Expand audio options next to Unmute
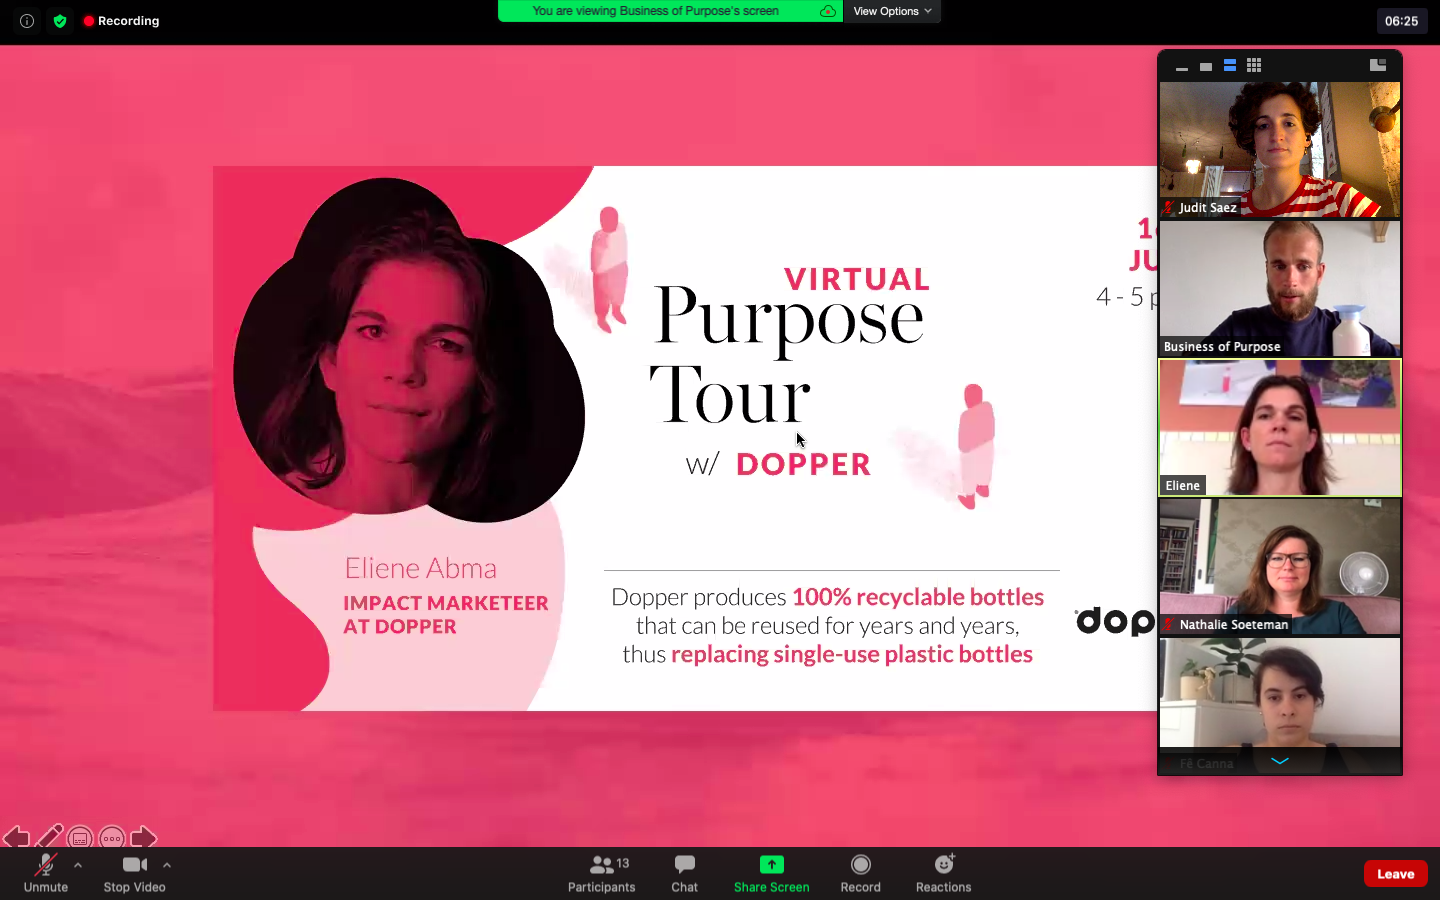 pos(78,865)
